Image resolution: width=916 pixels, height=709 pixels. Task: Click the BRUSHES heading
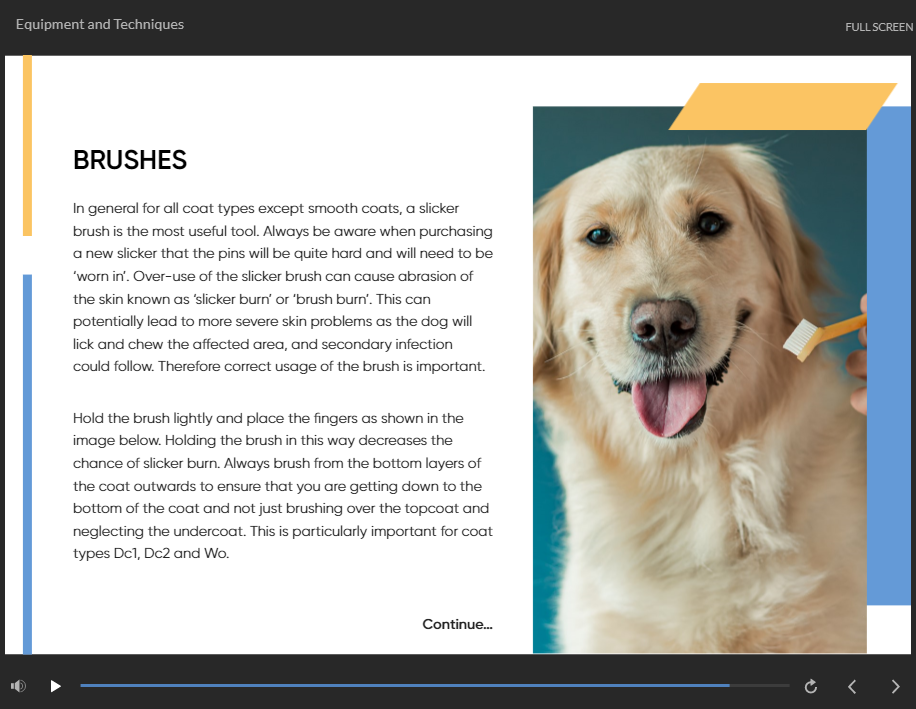[x=130, y=160]
